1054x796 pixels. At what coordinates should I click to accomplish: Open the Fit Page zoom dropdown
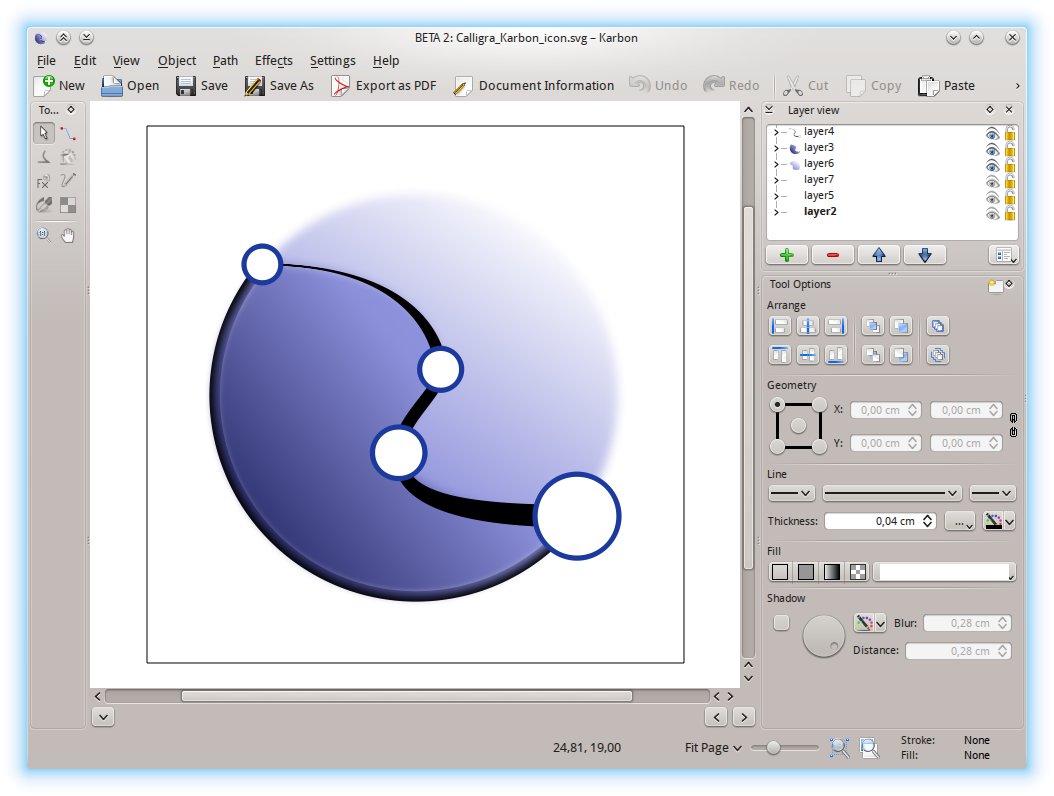click(713, 748)
